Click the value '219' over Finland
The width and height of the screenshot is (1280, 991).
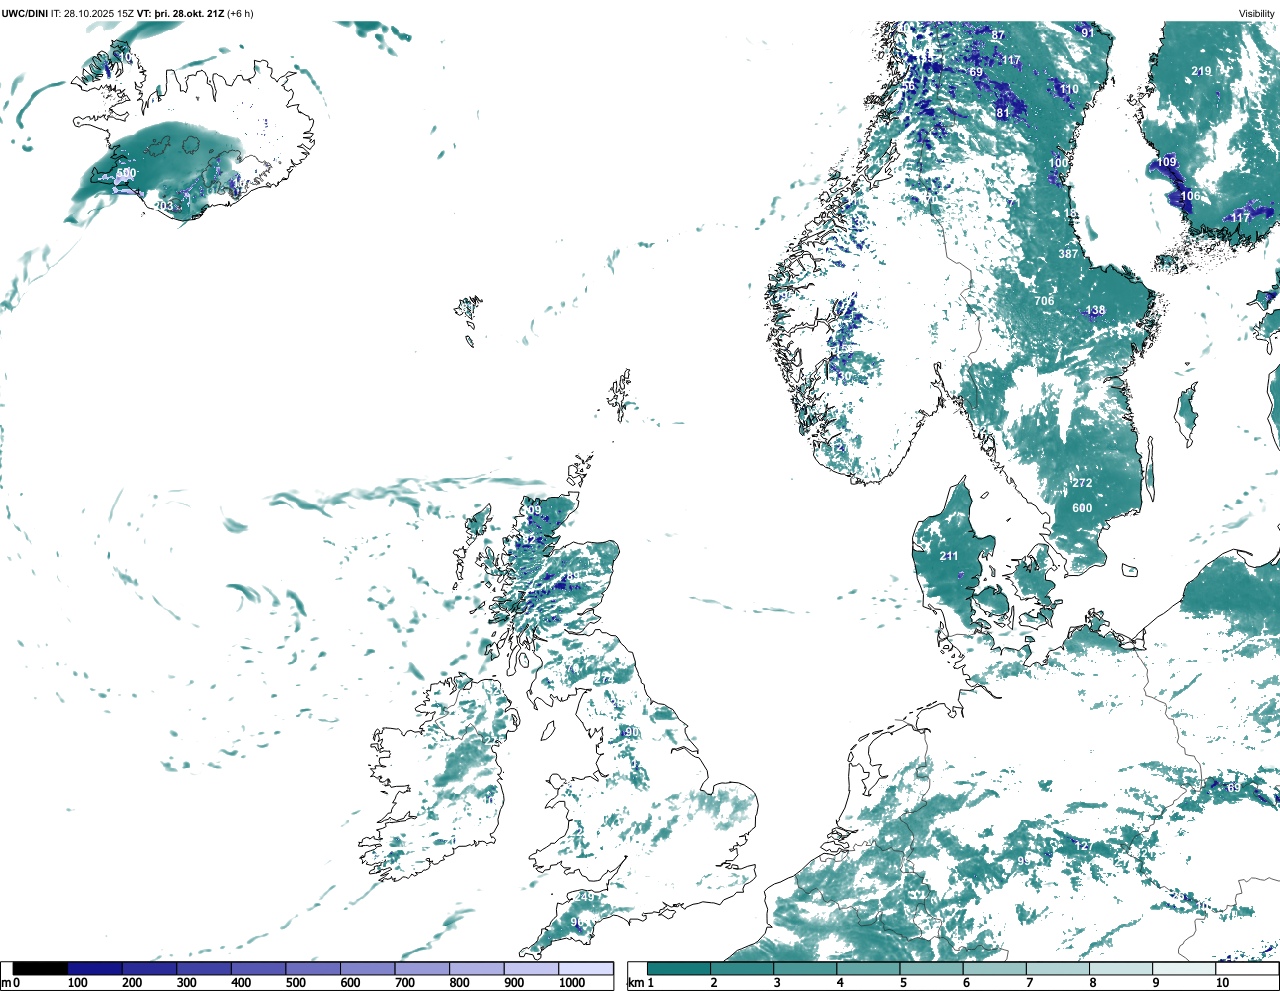(1201, 71)
